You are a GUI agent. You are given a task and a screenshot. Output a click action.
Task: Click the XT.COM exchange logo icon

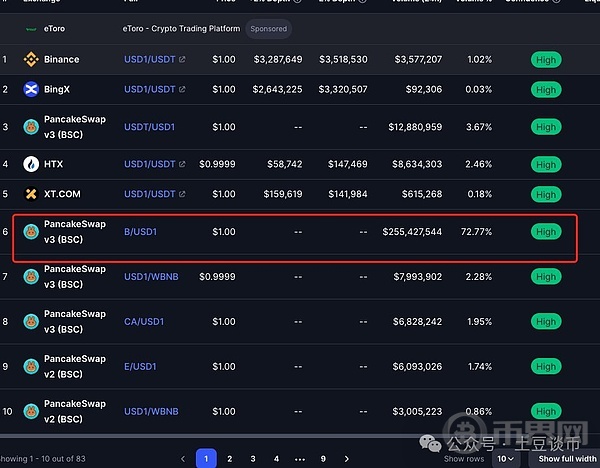31,194
